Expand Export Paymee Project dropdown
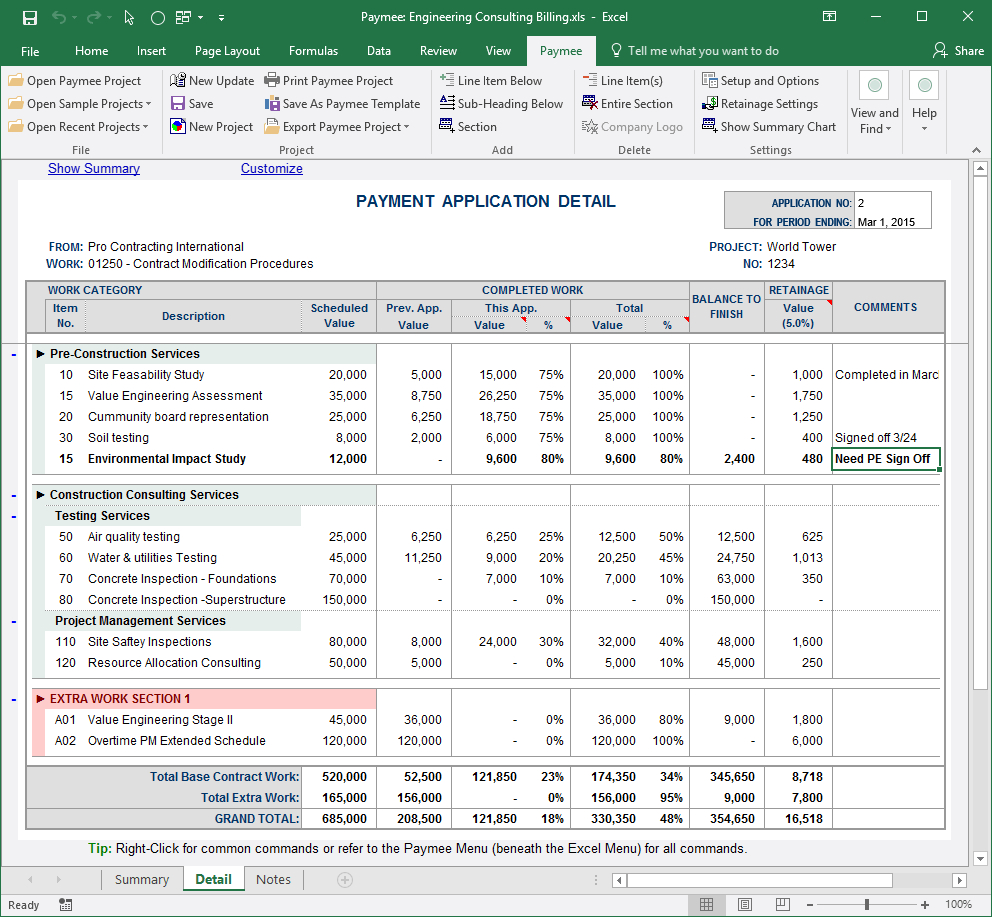 [x=407, y=127]
